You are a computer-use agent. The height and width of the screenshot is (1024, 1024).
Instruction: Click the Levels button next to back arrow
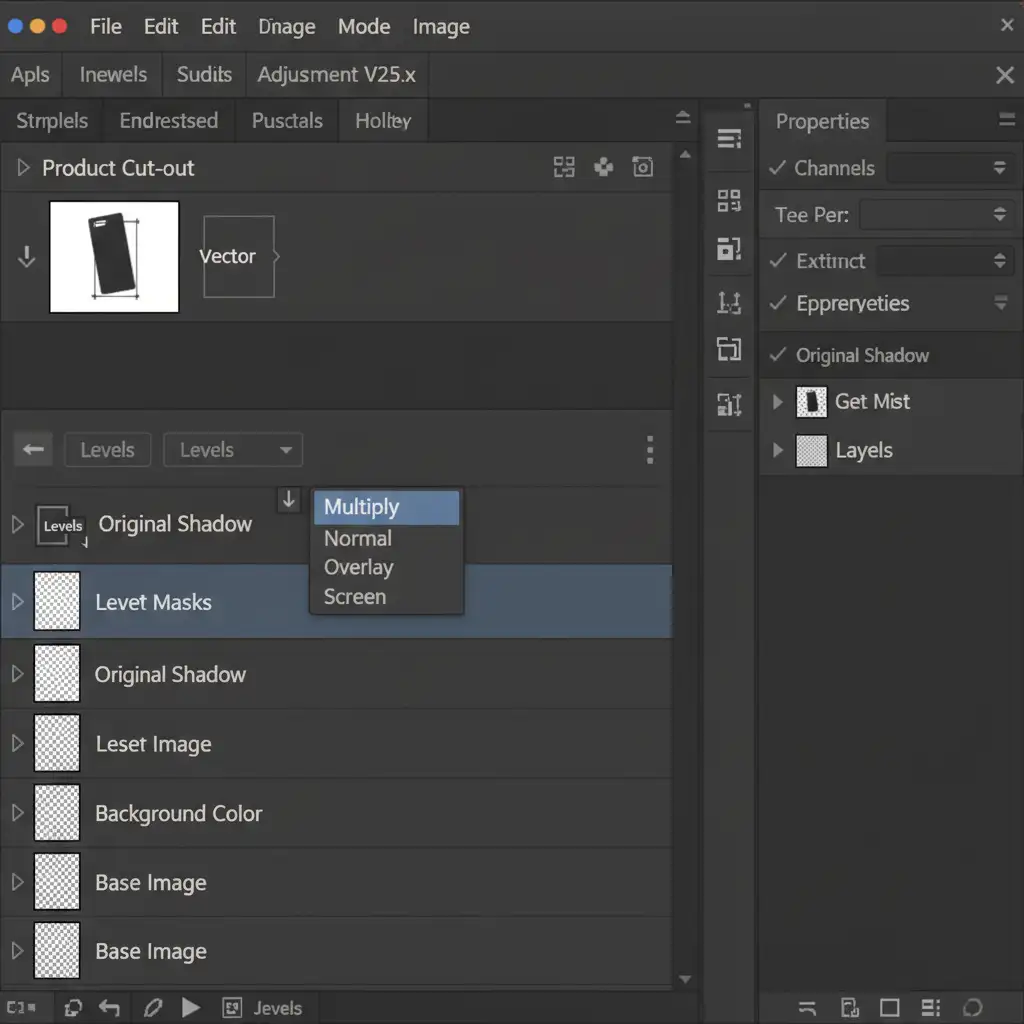[107, 450]
